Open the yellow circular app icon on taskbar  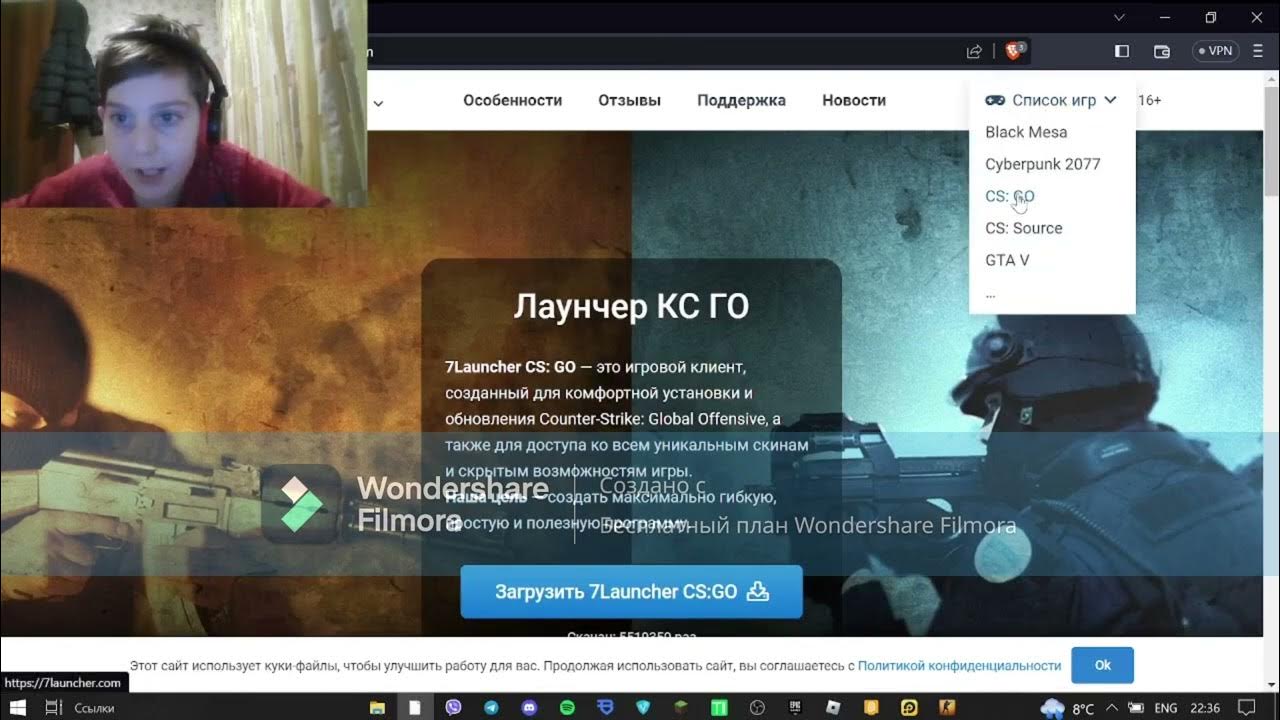(x=910, y=707)
